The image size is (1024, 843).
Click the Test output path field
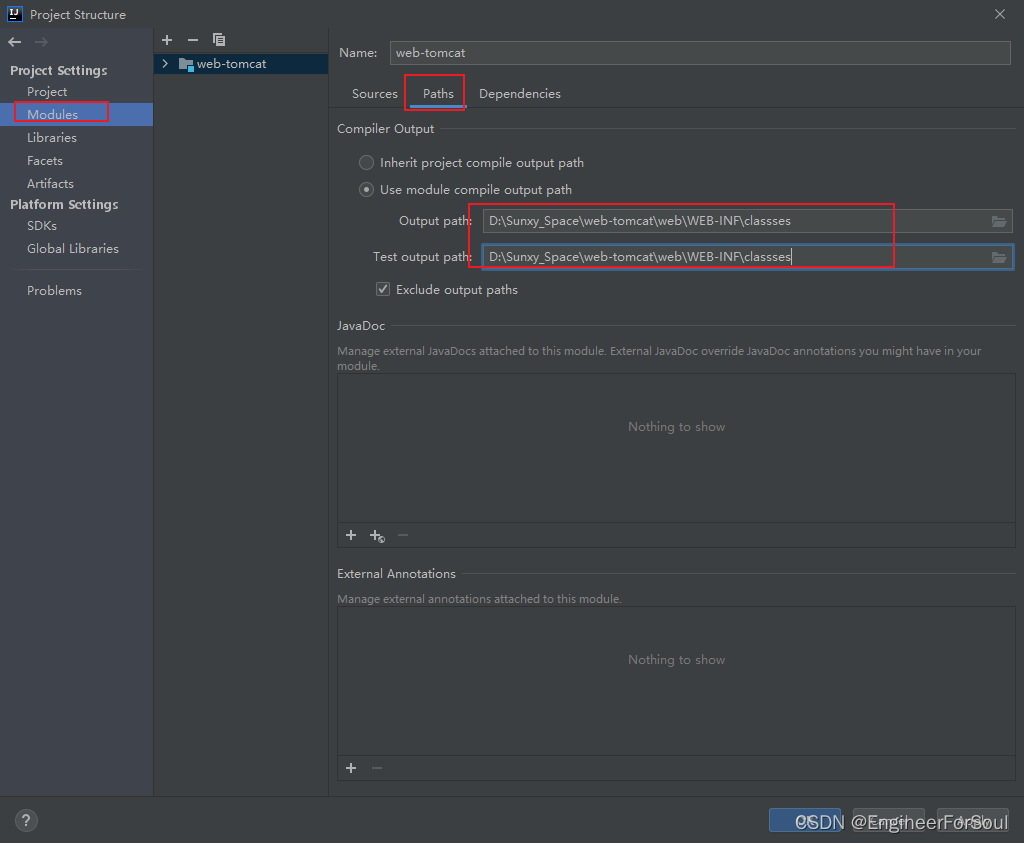tap(748, 257)
